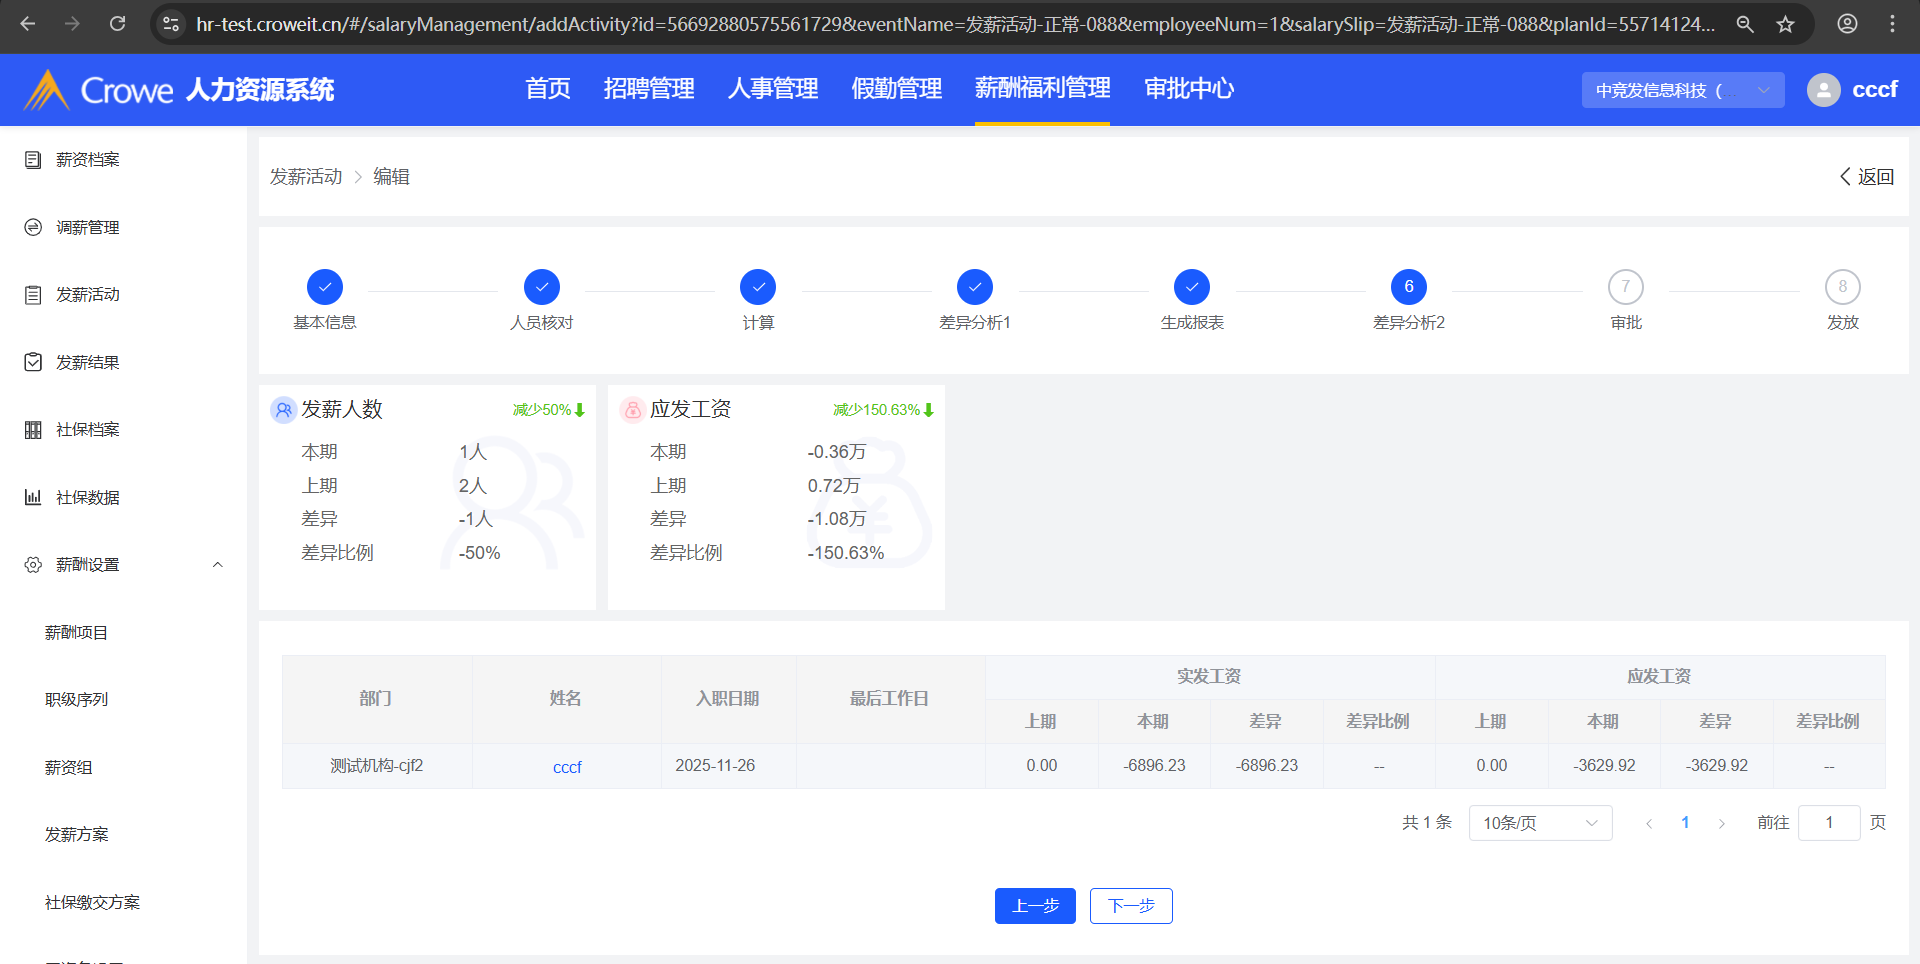Click the 社保档案 grid icon

33,430
